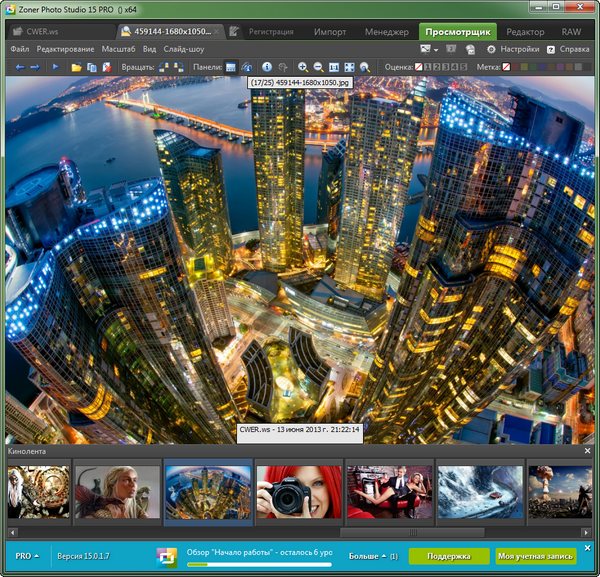Click the zoom out magnifier icon

click(318, 67)
